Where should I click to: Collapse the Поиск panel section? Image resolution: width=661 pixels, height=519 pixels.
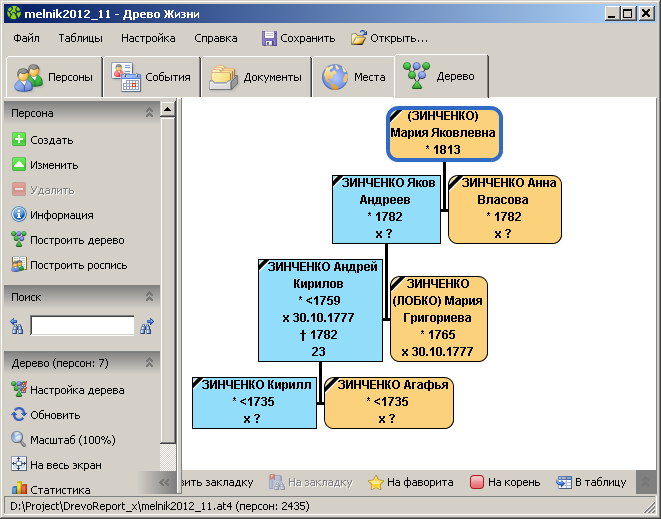150,297
